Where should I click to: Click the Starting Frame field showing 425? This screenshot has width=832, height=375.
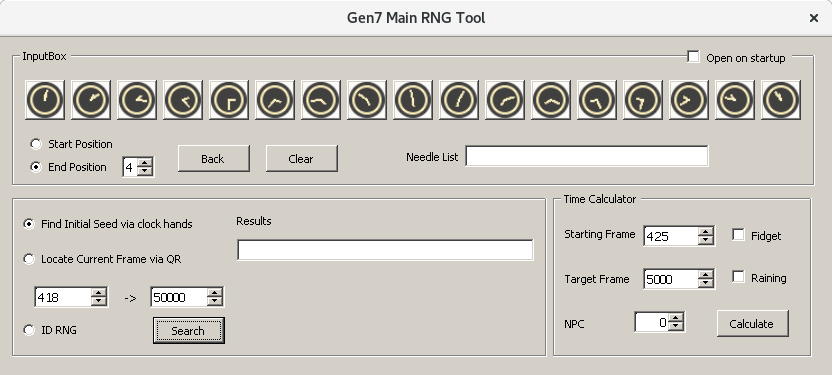[671, 236]
